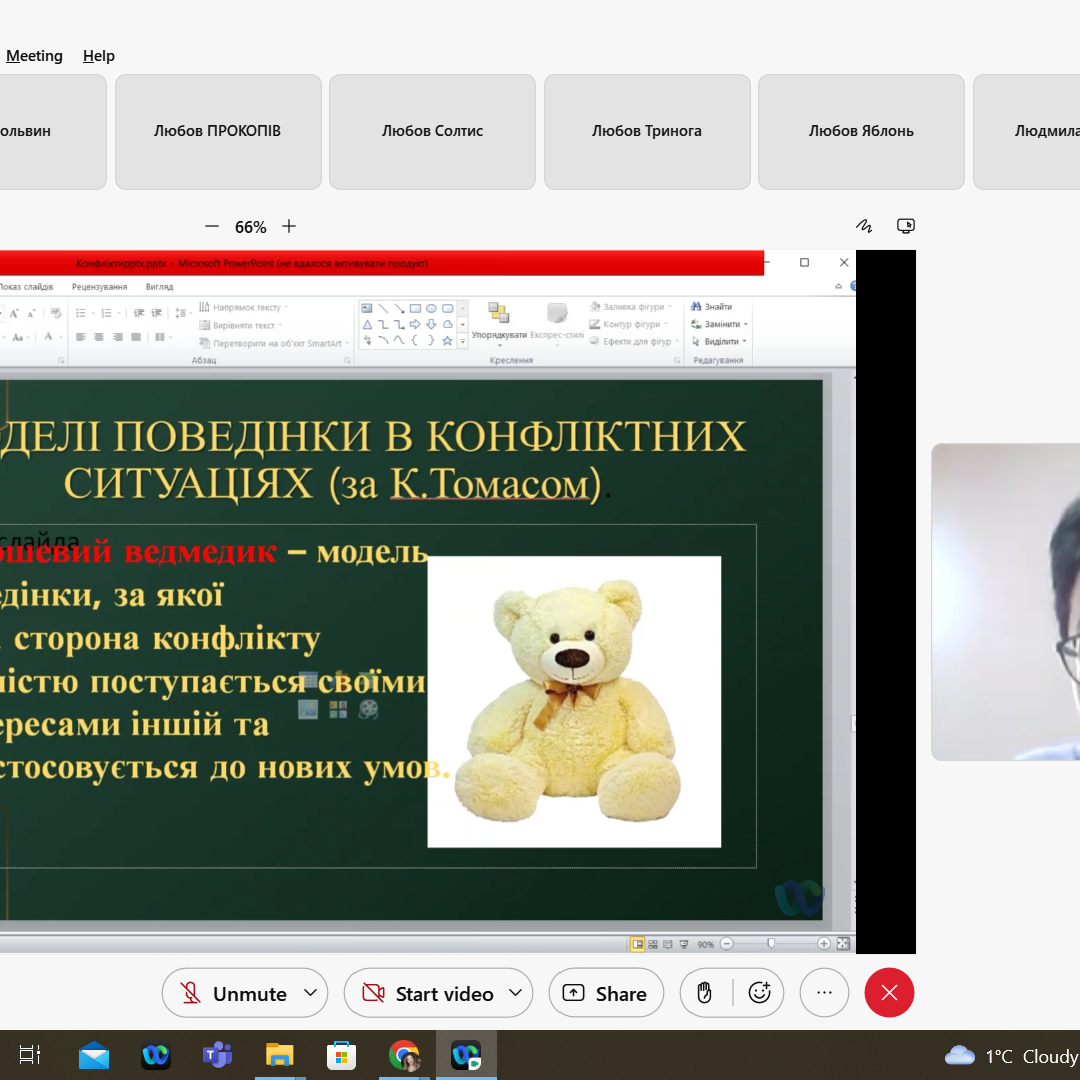Click the Share button

click(x=606, y=993)
